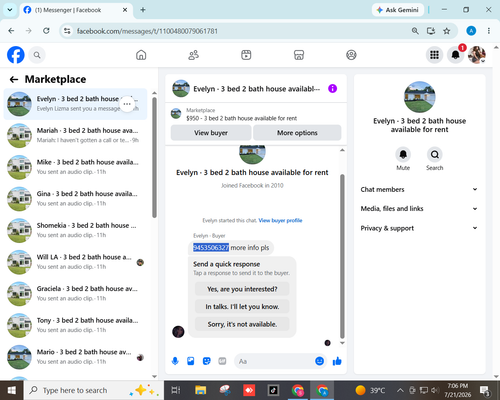Open Windows notification center icon
The image size is (500, 400).
pos(484,390)
